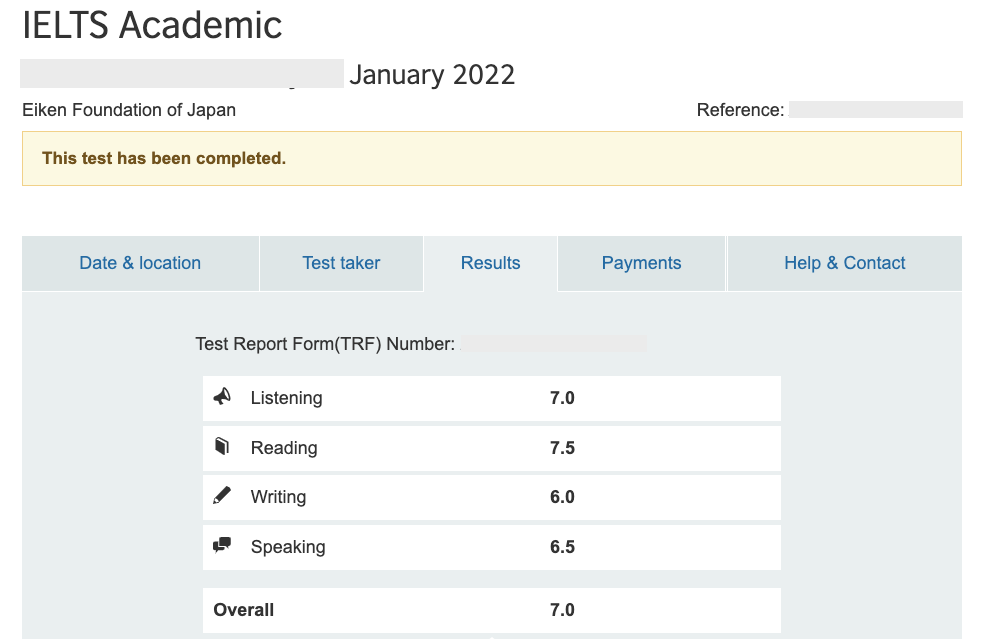Switch to the Test taker tab
Image resolution: width=981 pixels, height=639 pixels.
coord(341,263)
